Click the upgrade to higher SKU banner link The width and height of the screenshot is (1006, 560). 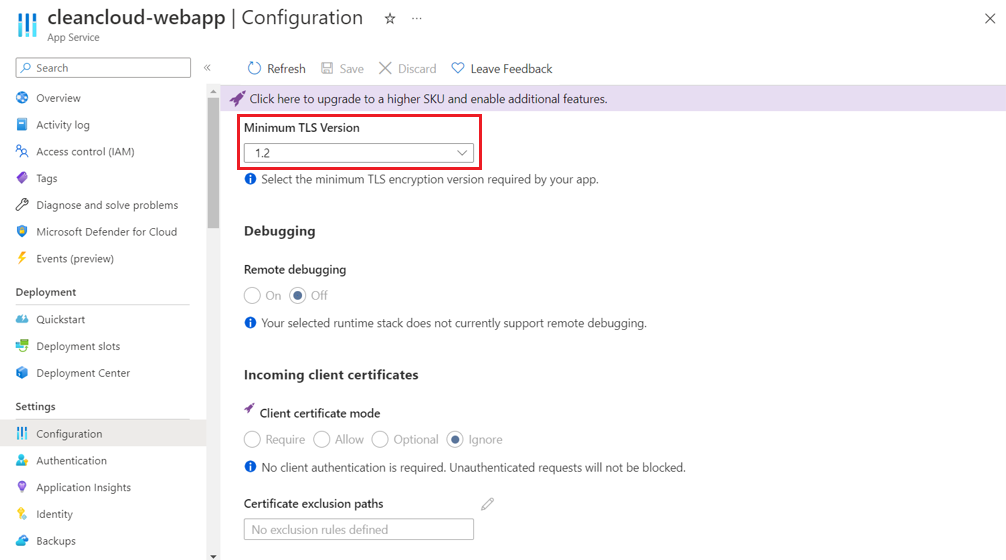click(428, 99)
